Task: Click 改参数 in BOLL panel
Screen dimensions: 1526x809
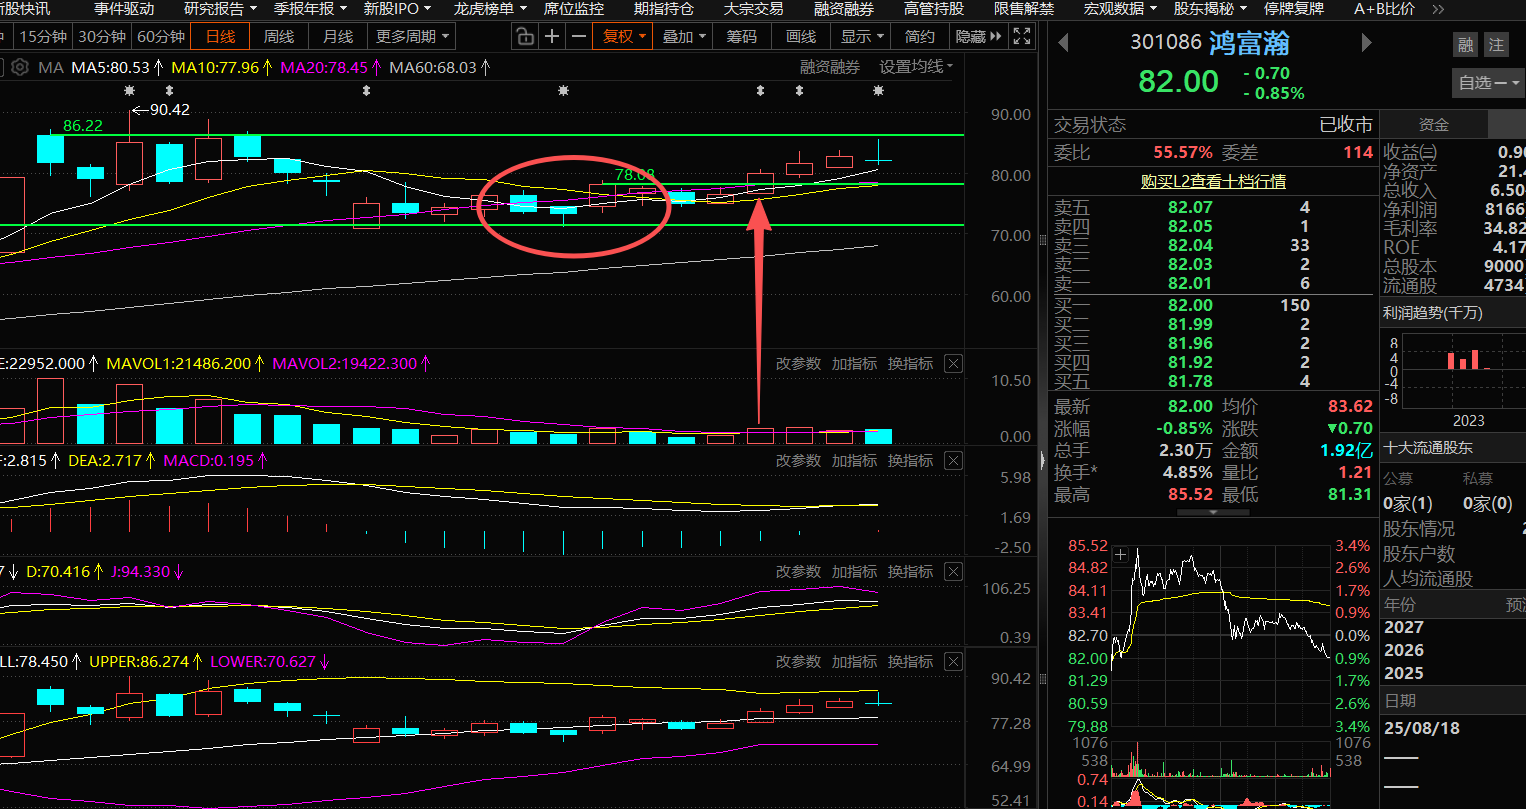Action: [798, 662]
